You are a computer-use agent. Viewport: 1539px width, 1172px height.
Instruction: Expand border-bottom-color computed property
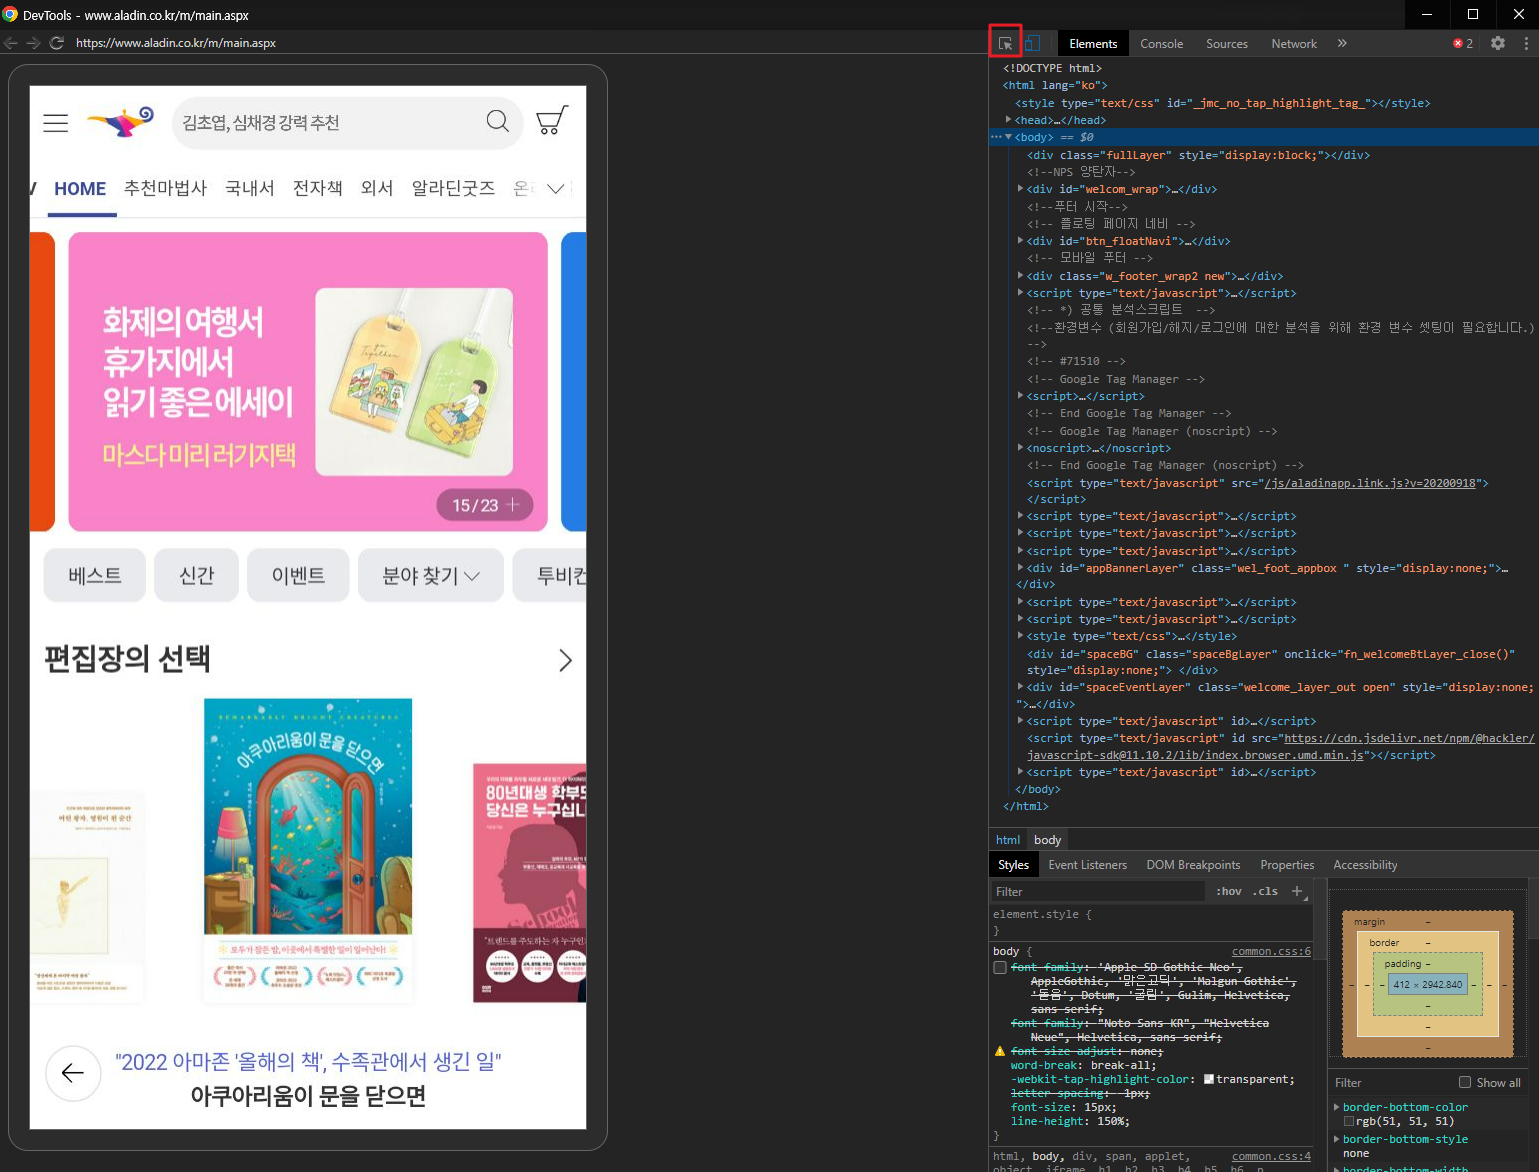click(x=1337, y=1107)
